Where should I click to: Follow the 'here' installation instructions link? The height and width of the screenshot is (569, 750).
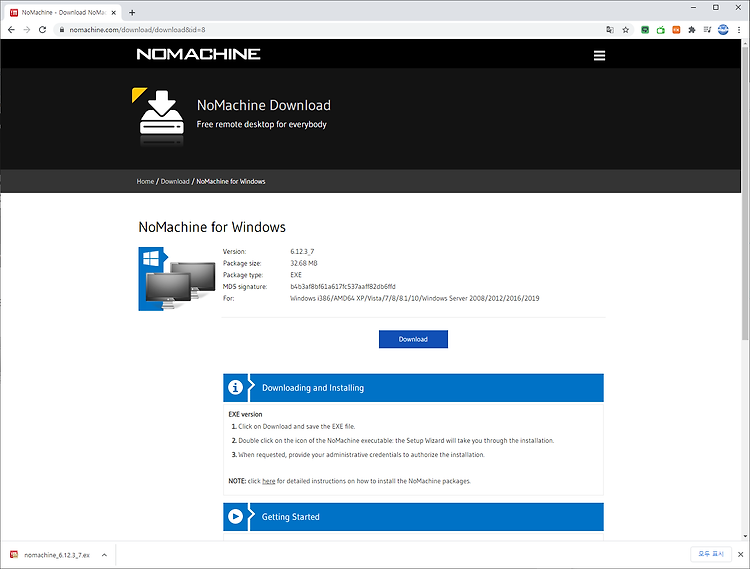[x=268, y=481]
